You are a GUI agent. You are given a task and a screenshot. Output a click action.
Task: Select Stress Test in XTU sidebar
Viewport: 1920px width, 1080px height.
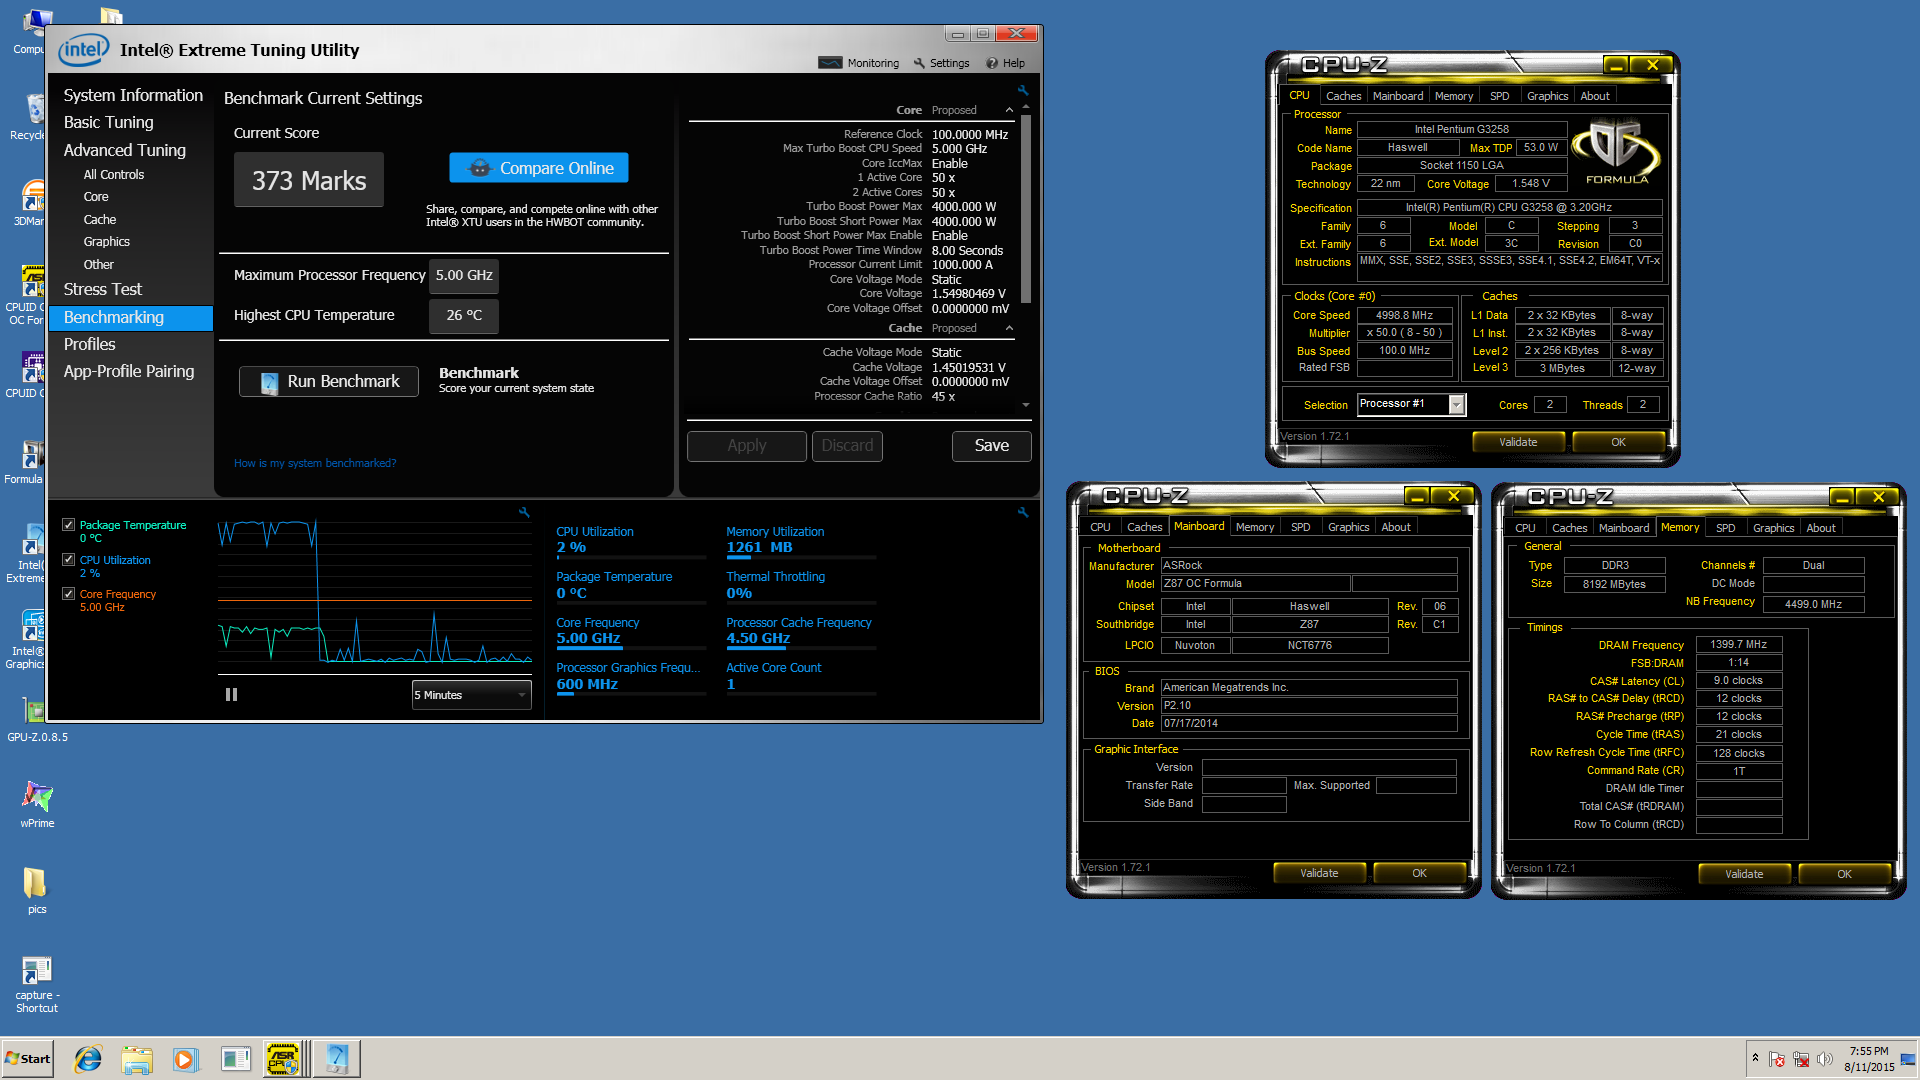pyautogui.click(x=103, y=289)
